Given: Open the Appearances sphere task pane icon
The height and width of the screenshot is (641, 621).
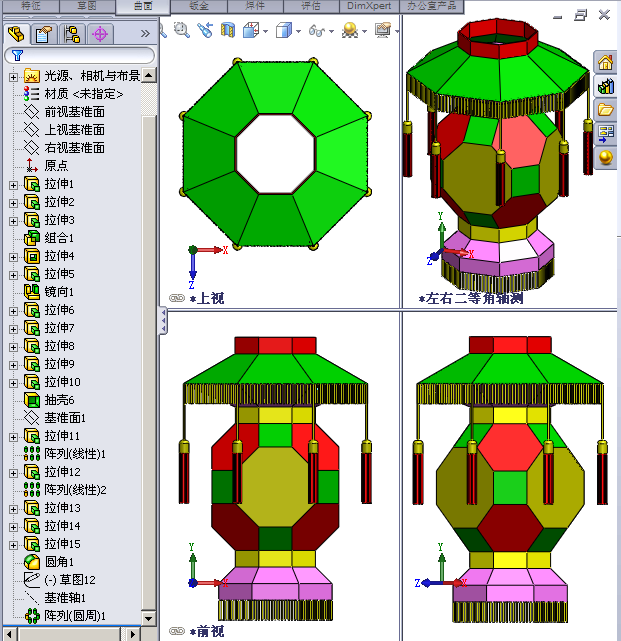Looking at the screenshot, I should point(605,157).
